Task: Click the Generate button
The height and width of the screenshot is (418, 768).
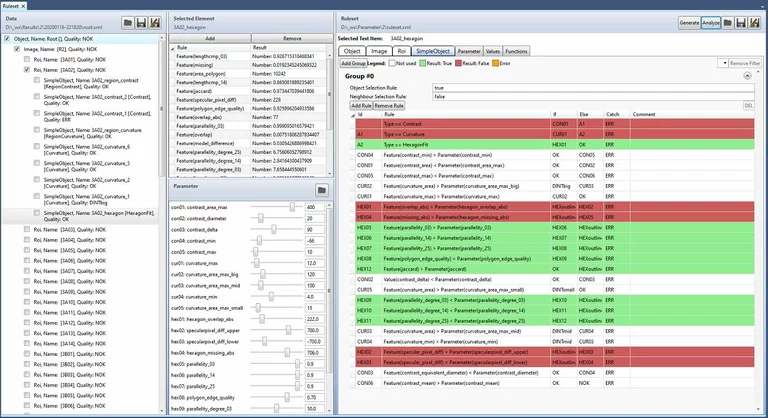Action: point(689,23)
